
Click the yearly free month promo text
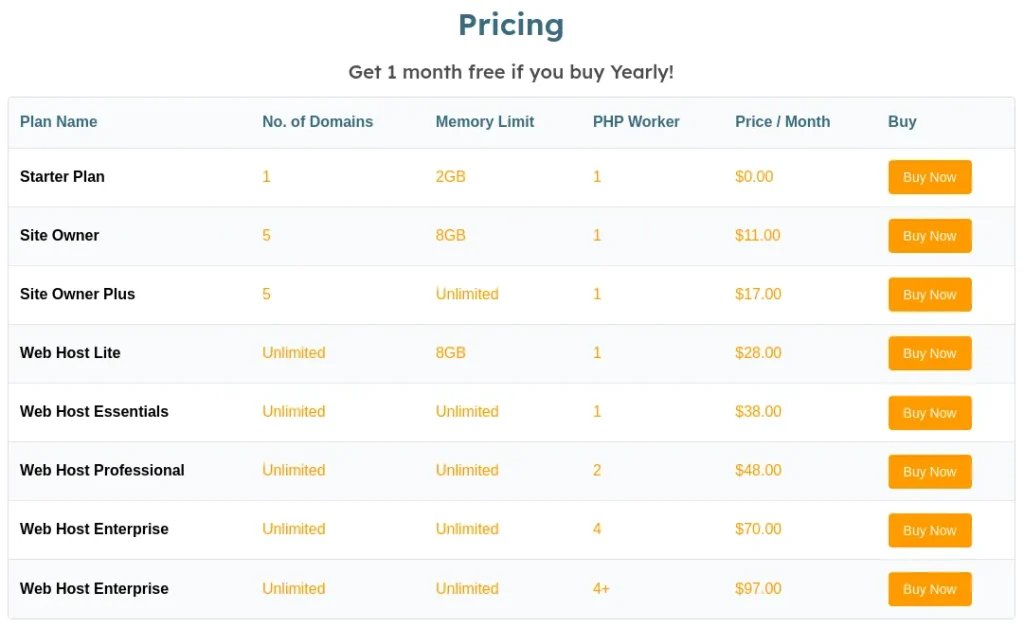click(511, 72)
